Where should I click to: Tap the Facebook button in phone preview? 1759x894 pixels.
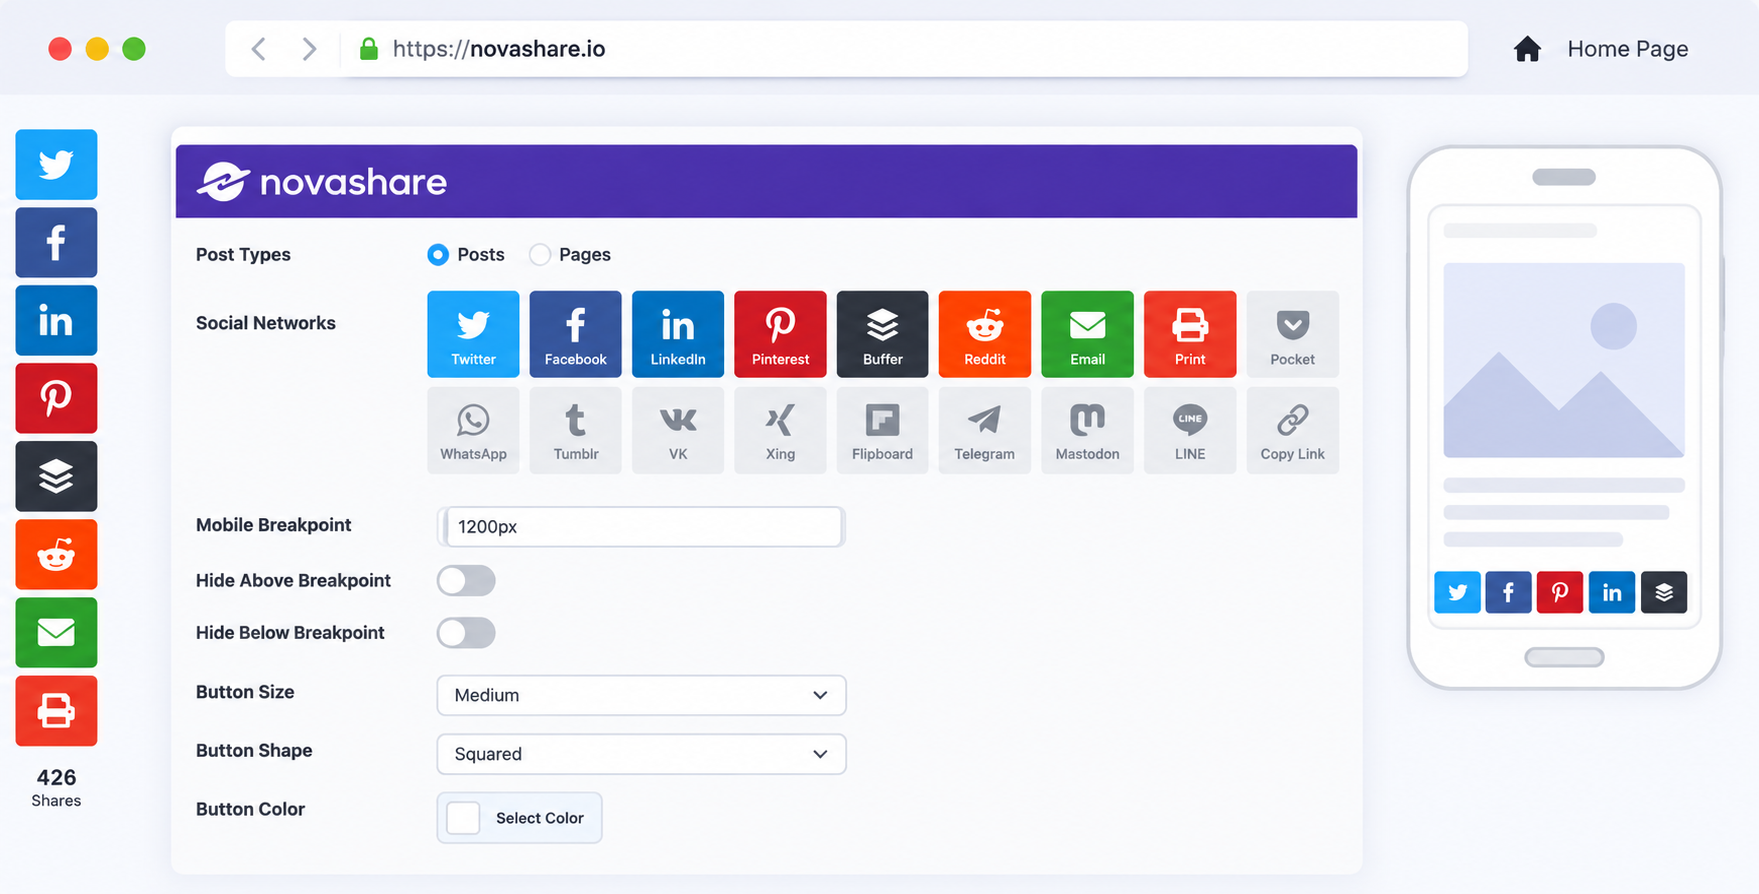pyautogui.click(x=1508, y=592)
